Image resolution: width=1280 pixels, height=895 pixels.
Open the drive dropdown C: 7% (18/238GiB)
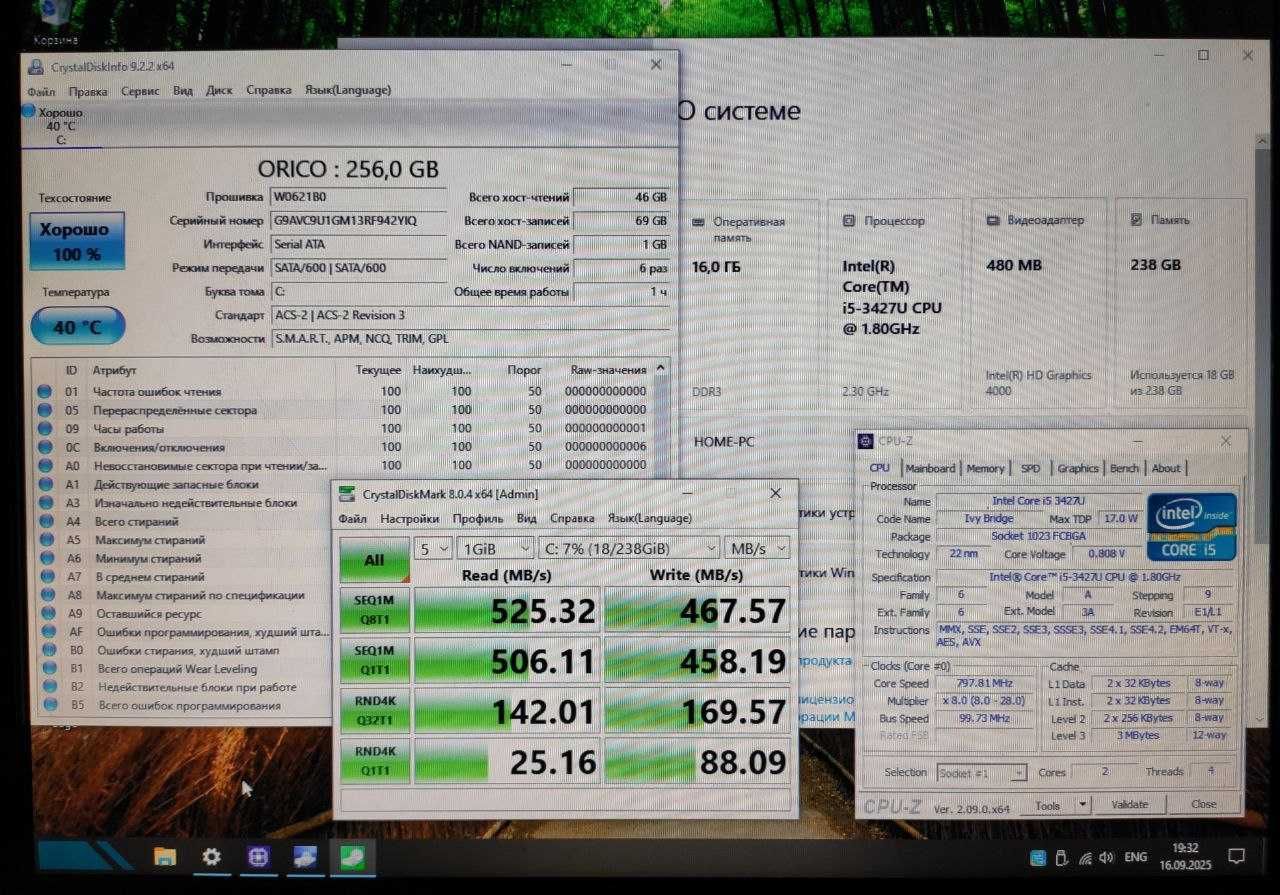coord(629,548)
